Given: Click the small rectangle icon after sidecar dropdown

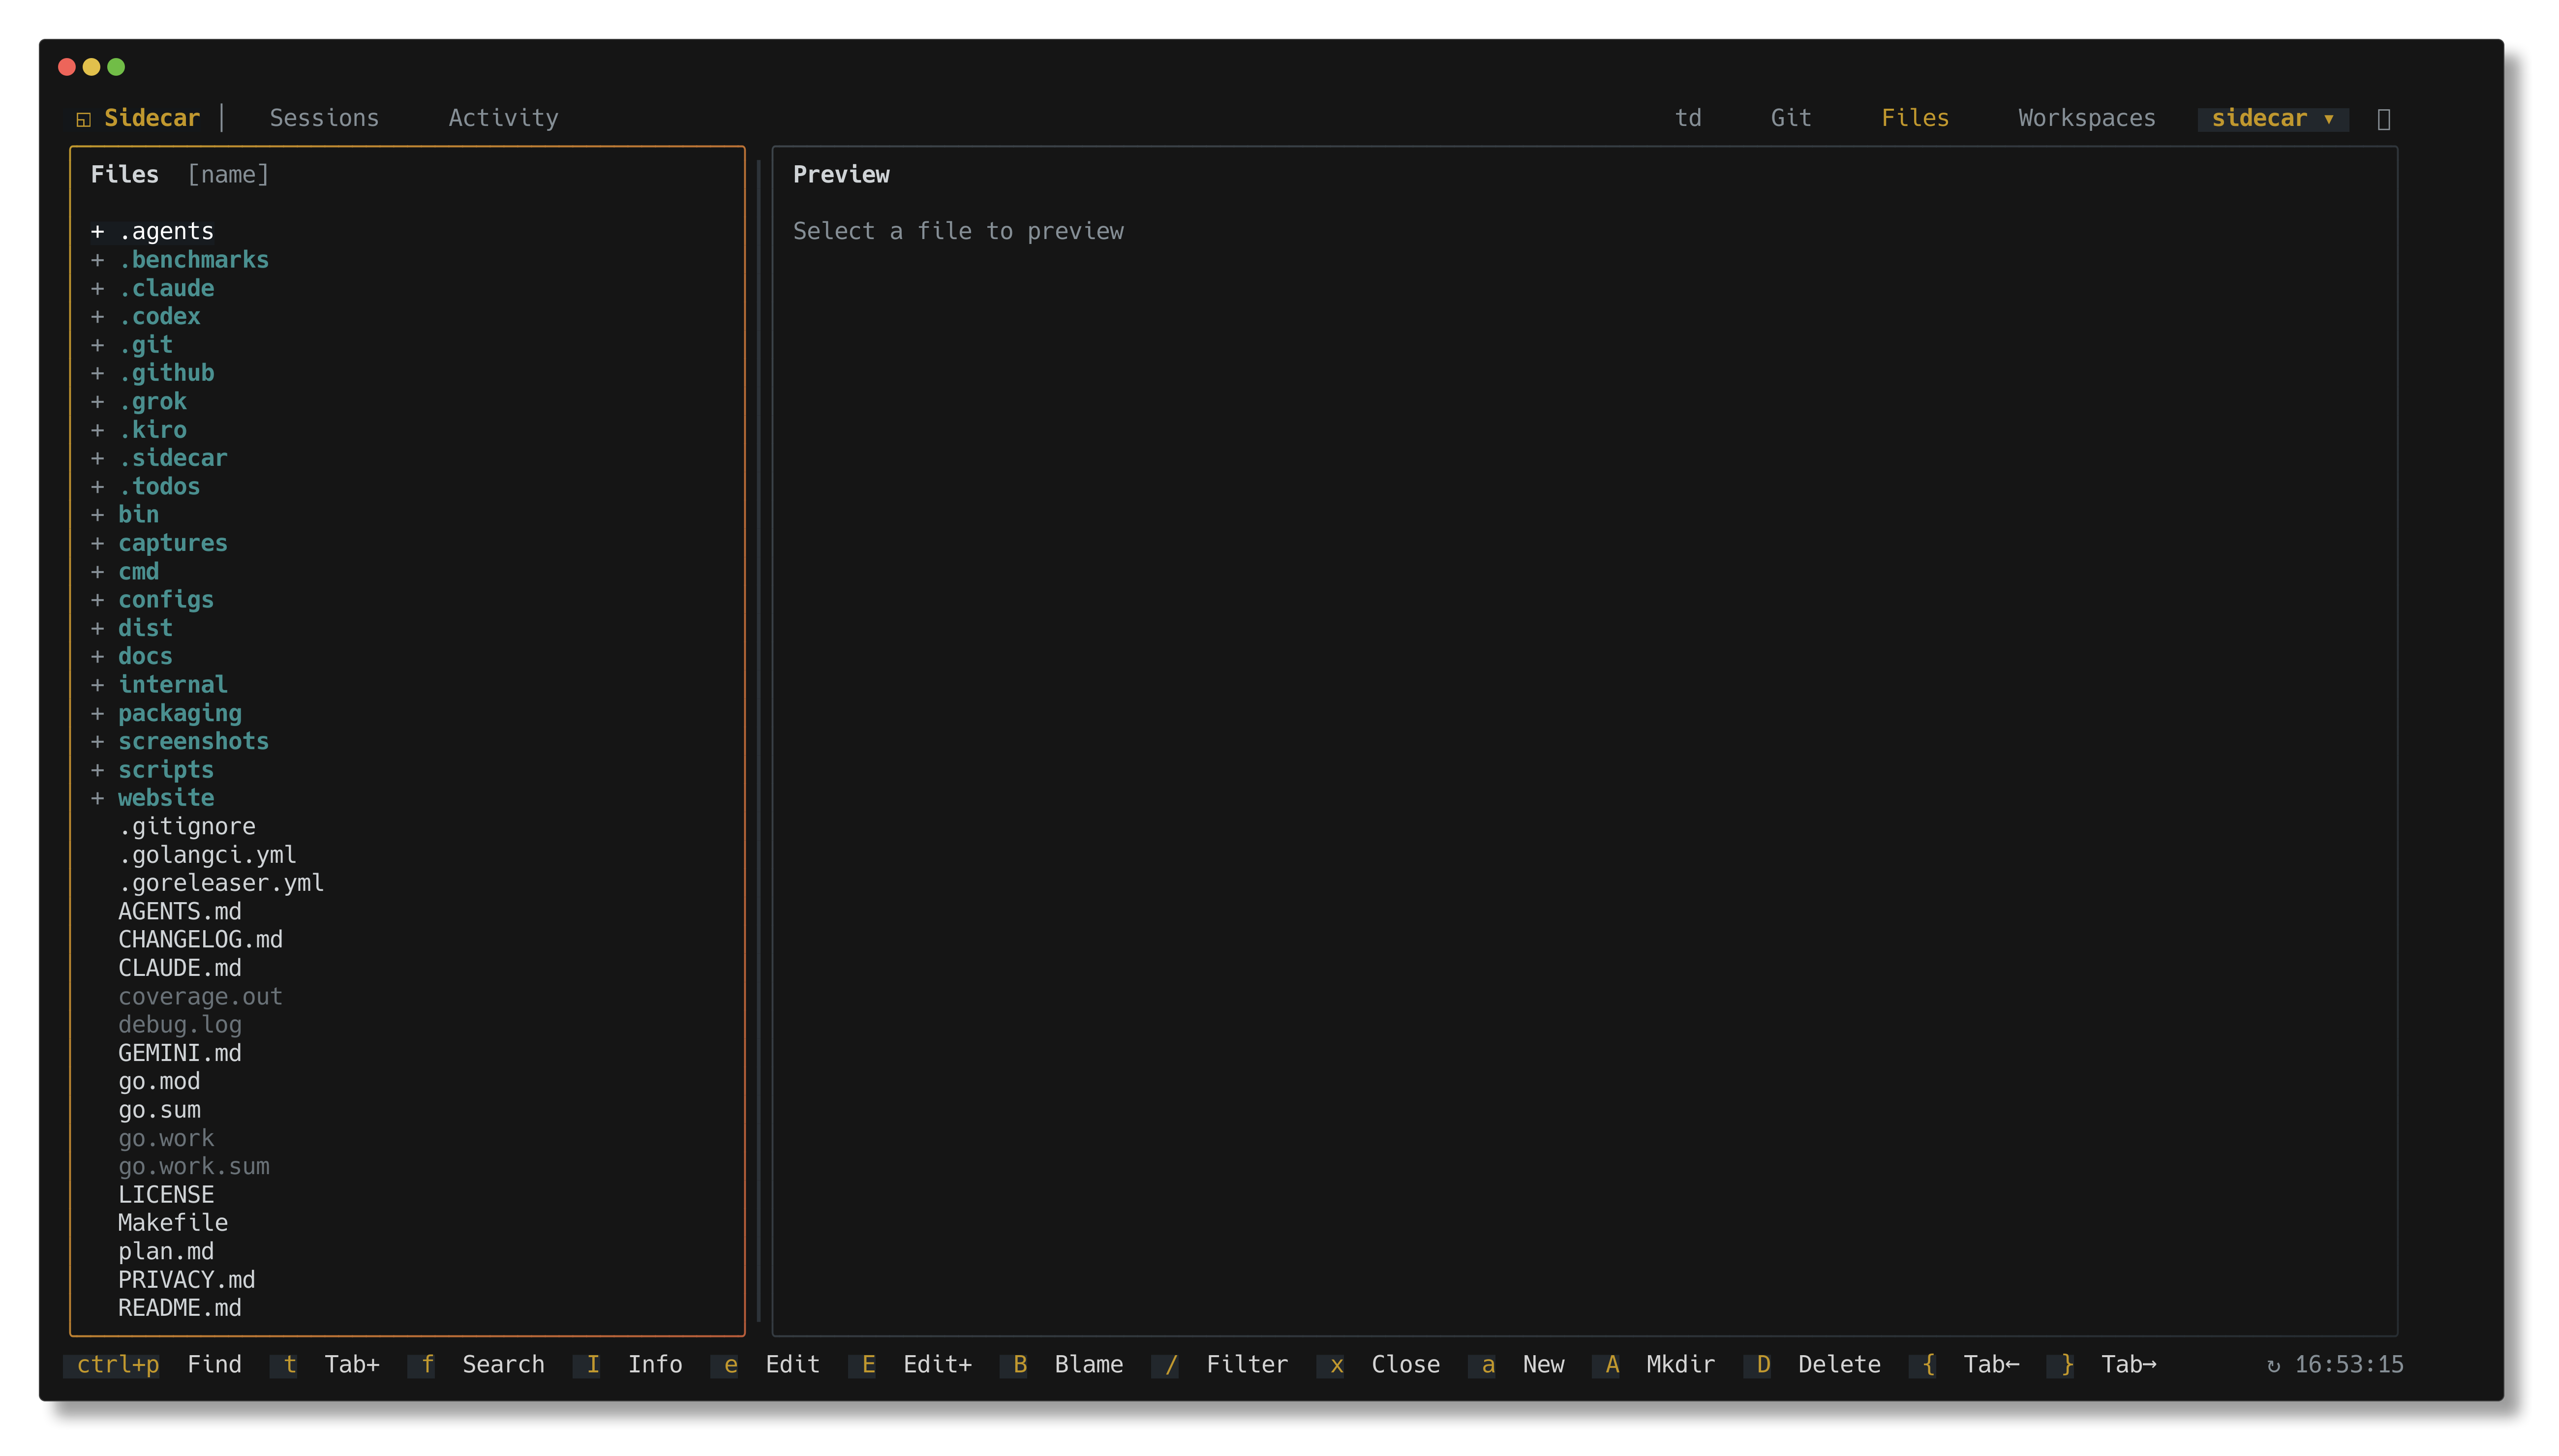Looking at the screenshot, I should (x=2384, y=119).
